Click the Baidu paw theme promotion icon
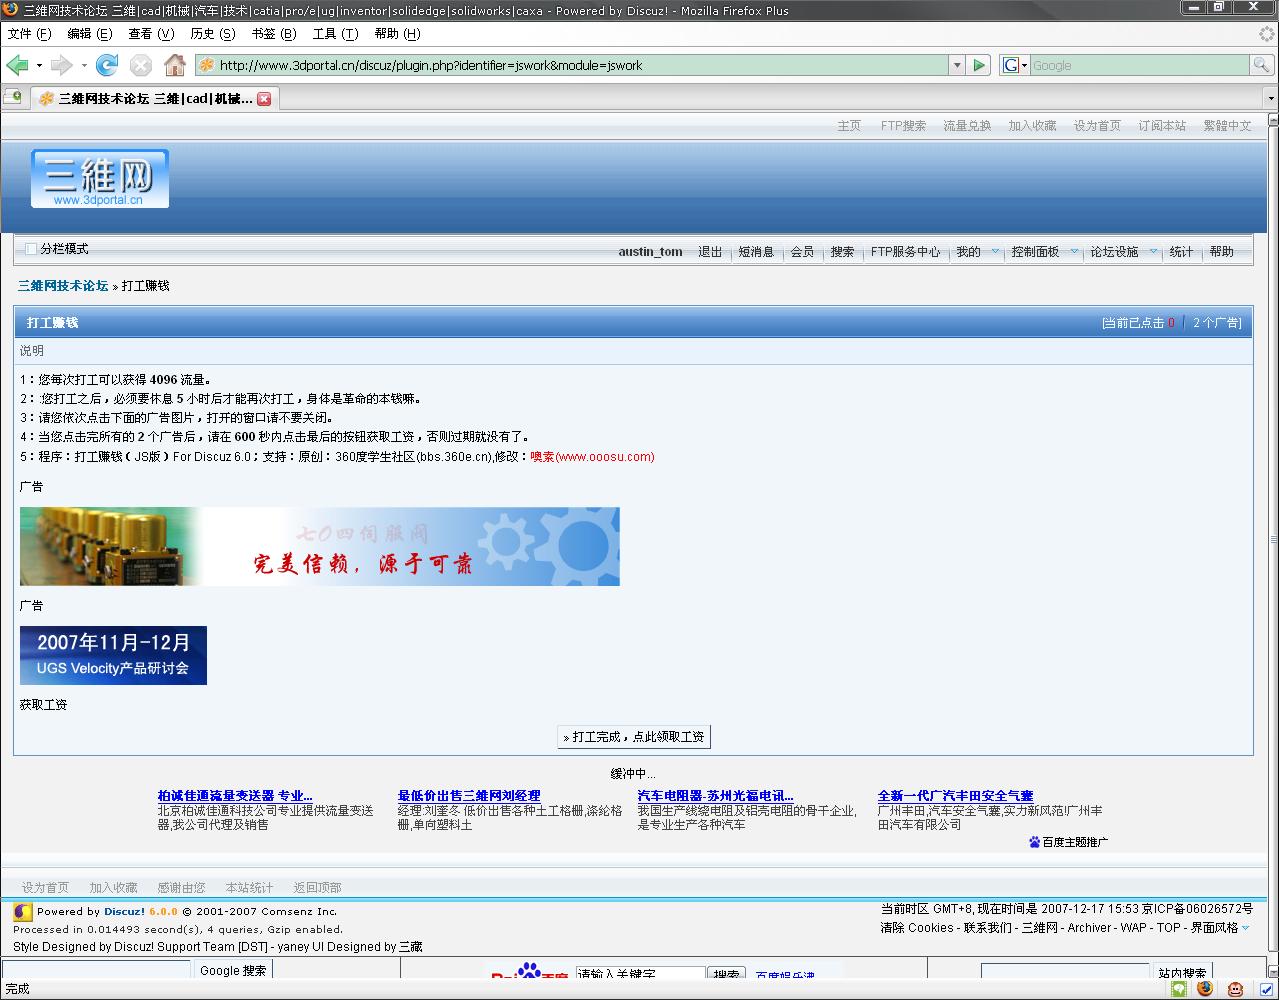The height and width of the screenshot is (1000, 1279). coord(1034,842)
